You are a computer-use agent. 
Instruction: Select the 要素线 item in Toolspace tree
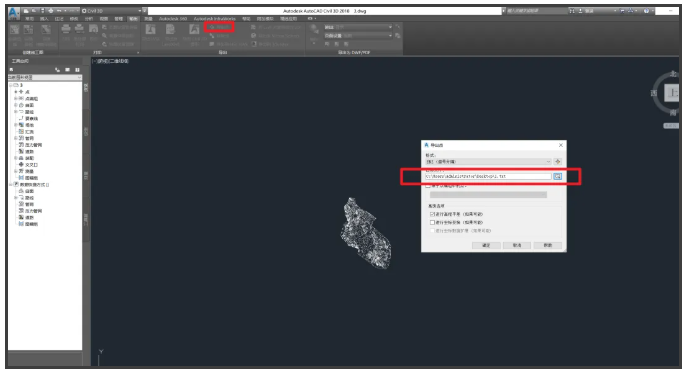tap(31, 118)
